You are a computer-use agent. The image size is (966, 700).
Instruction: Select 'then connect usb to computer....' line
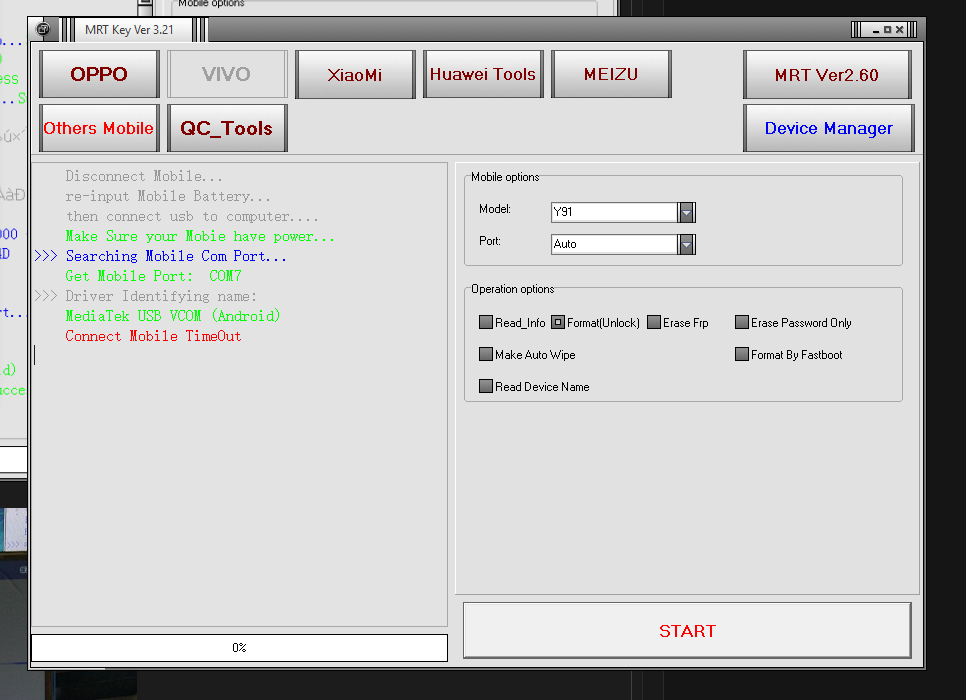coord(192,217)
